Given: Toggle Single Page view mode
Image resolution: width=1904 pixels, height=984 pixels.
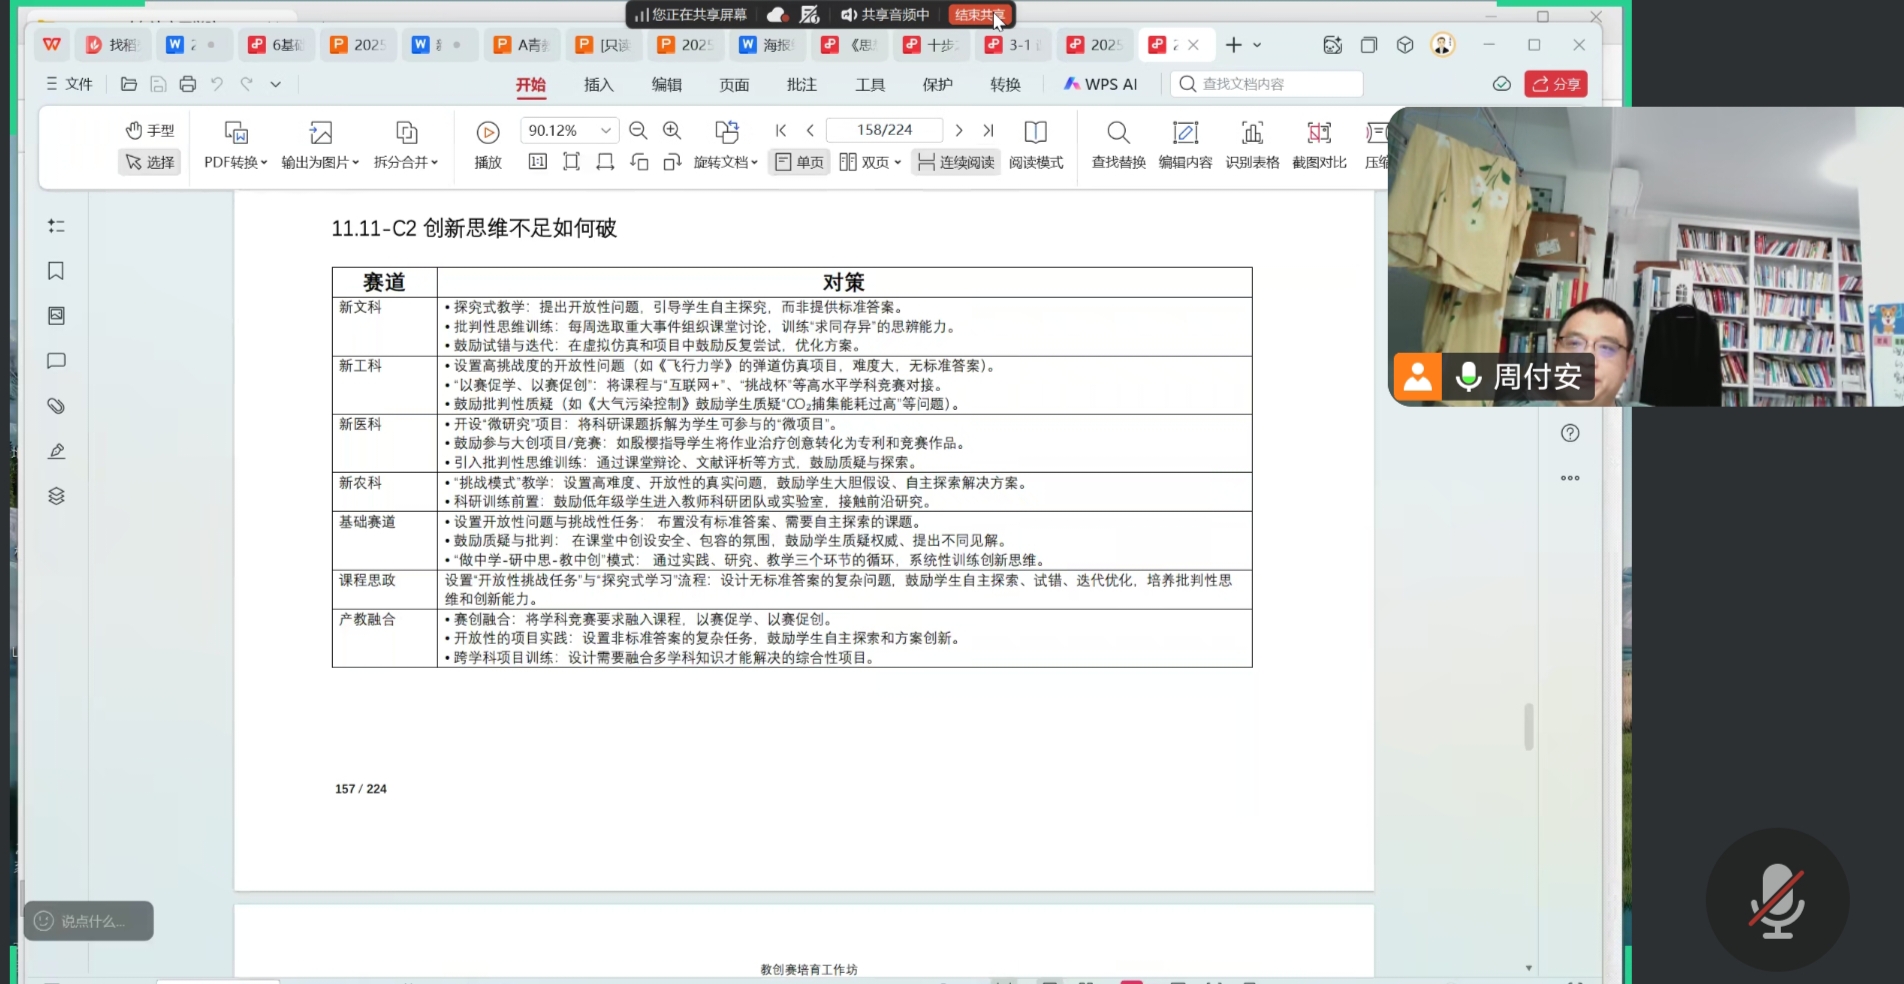Looking at the screenshot, I should (799, 162).
